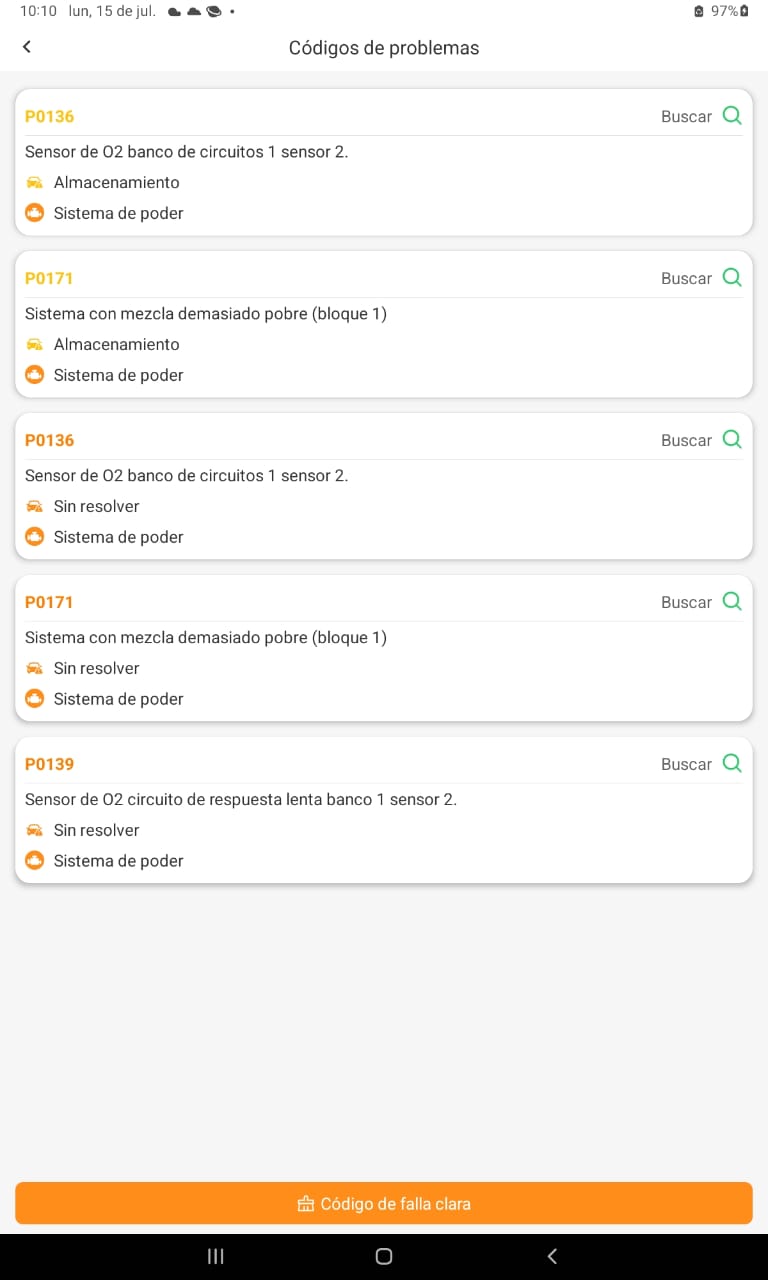Click the car icon beside Almacenamiento on P0171
This screenshot has height=1280, width=768.
pyautogui.click(x=35, y=344)
